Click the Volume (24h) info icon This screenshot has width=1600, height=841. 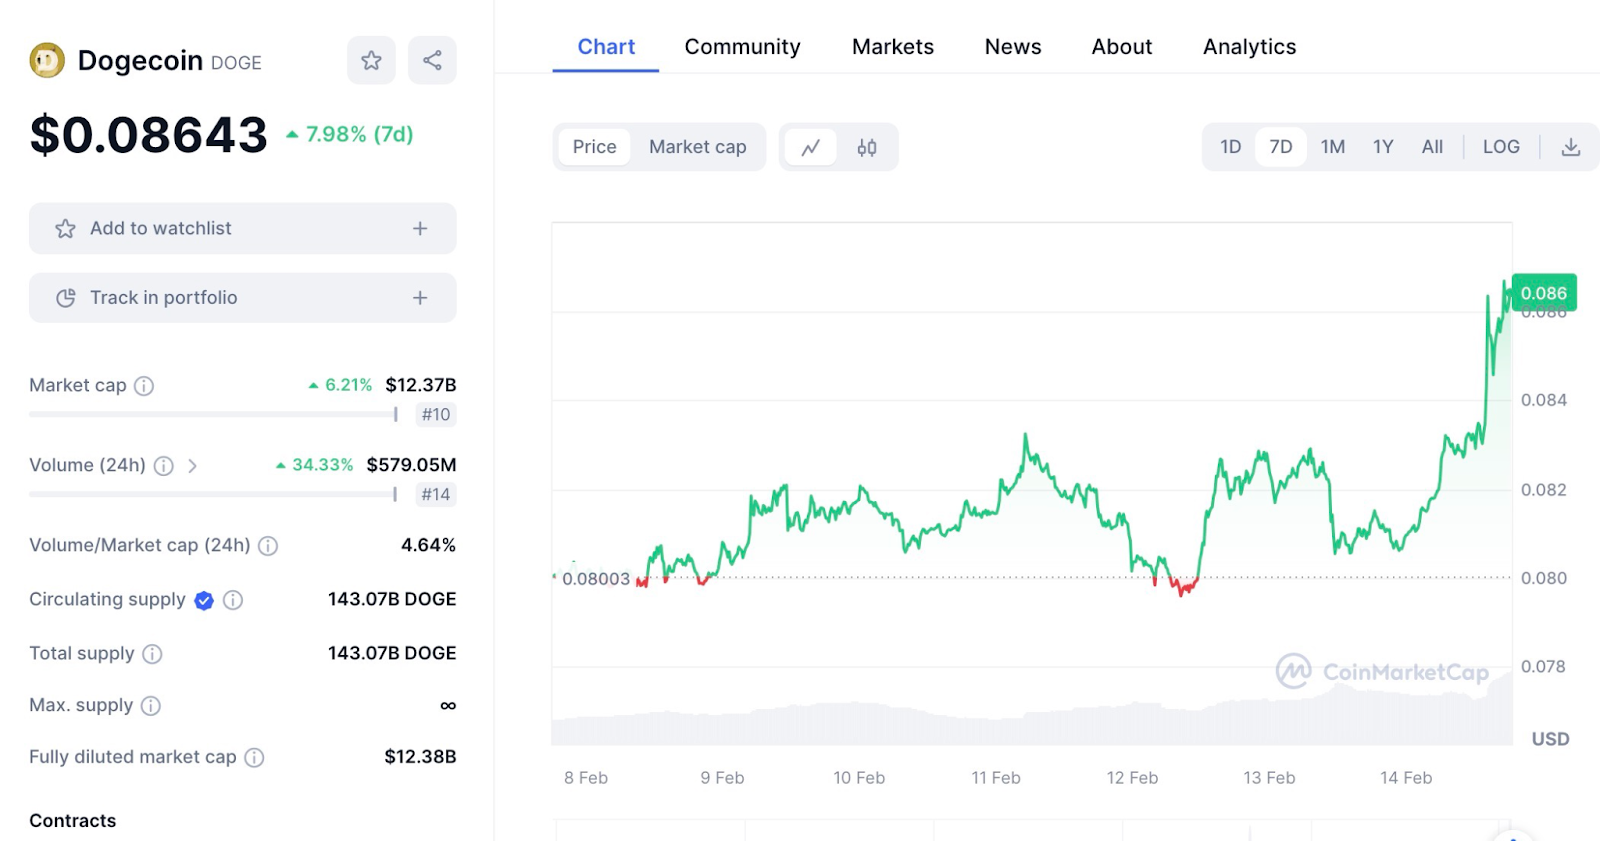pyautogui.click(x=164, y=466)
